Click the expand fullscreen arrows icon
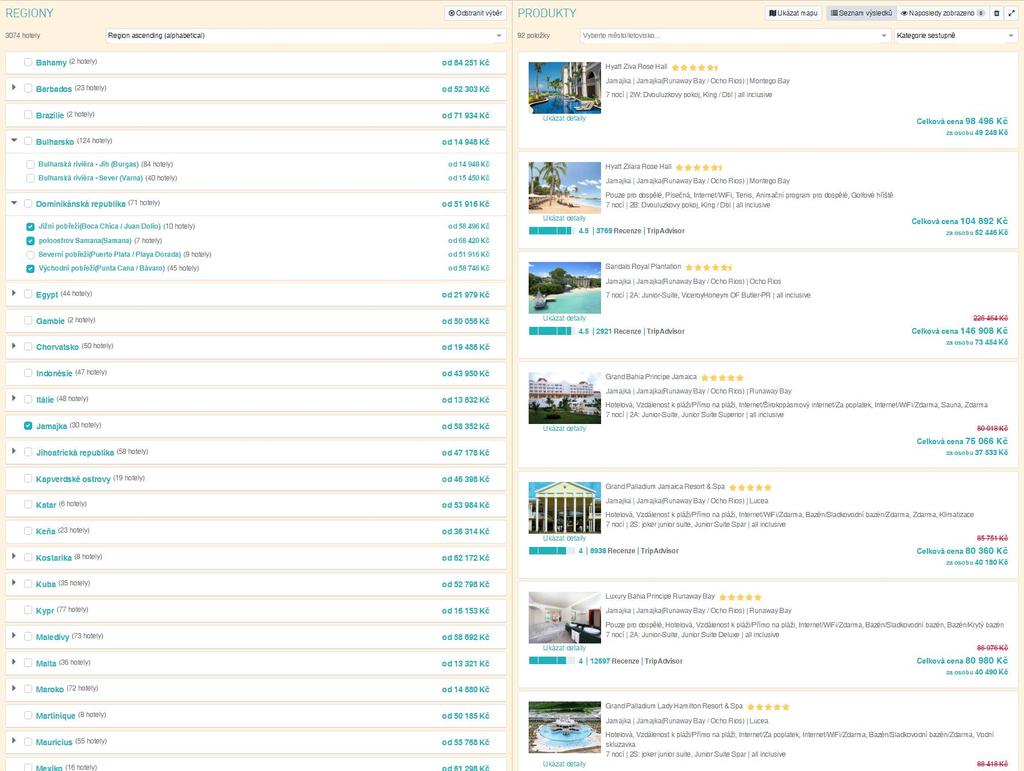The height and width of the screenshot is (771, 1024). coord(1012,13)
